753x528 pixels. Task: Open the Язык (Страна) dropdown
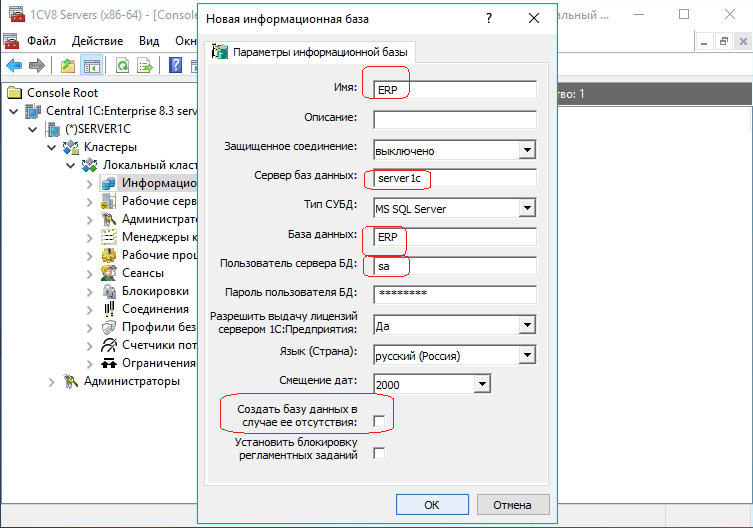coord(527,355)
